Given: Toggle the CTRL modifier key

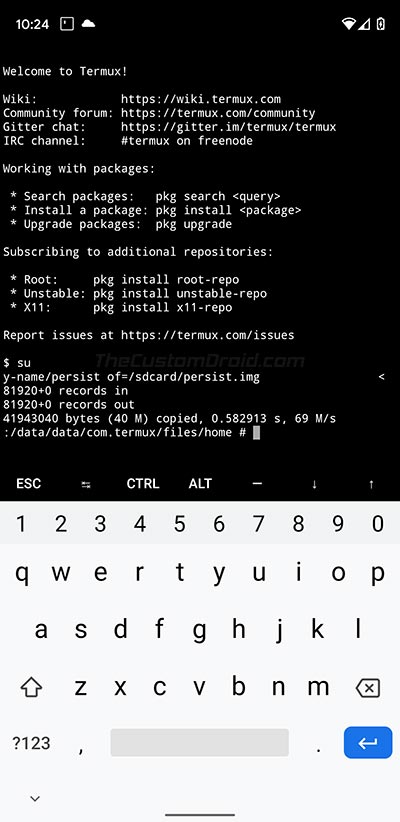Looking at the screenshot, I should pyautogui.click(x=143, y=483).
